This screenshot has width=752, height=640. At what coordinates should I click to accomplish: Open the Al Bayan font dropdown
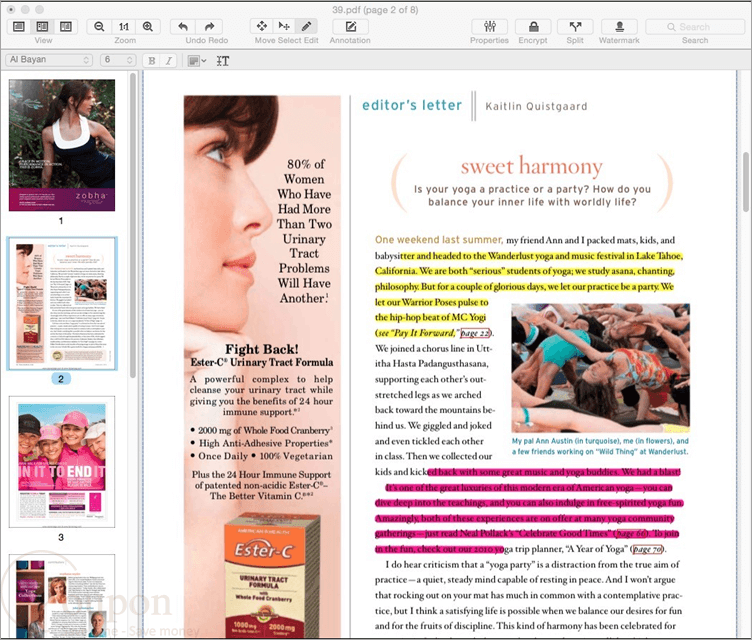coord(48,59)
